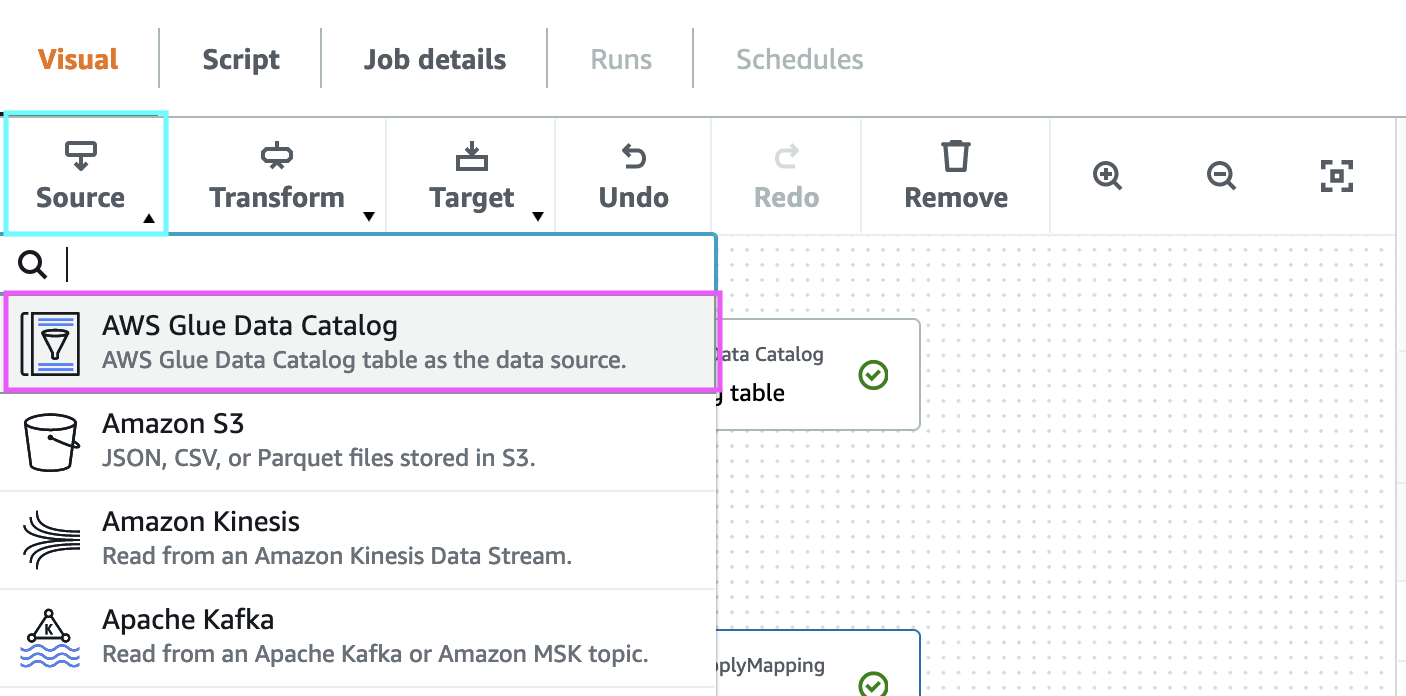Screen dimensions: 1406x696
Task: Zoom out of the canvas
Action: [1220, 177]
